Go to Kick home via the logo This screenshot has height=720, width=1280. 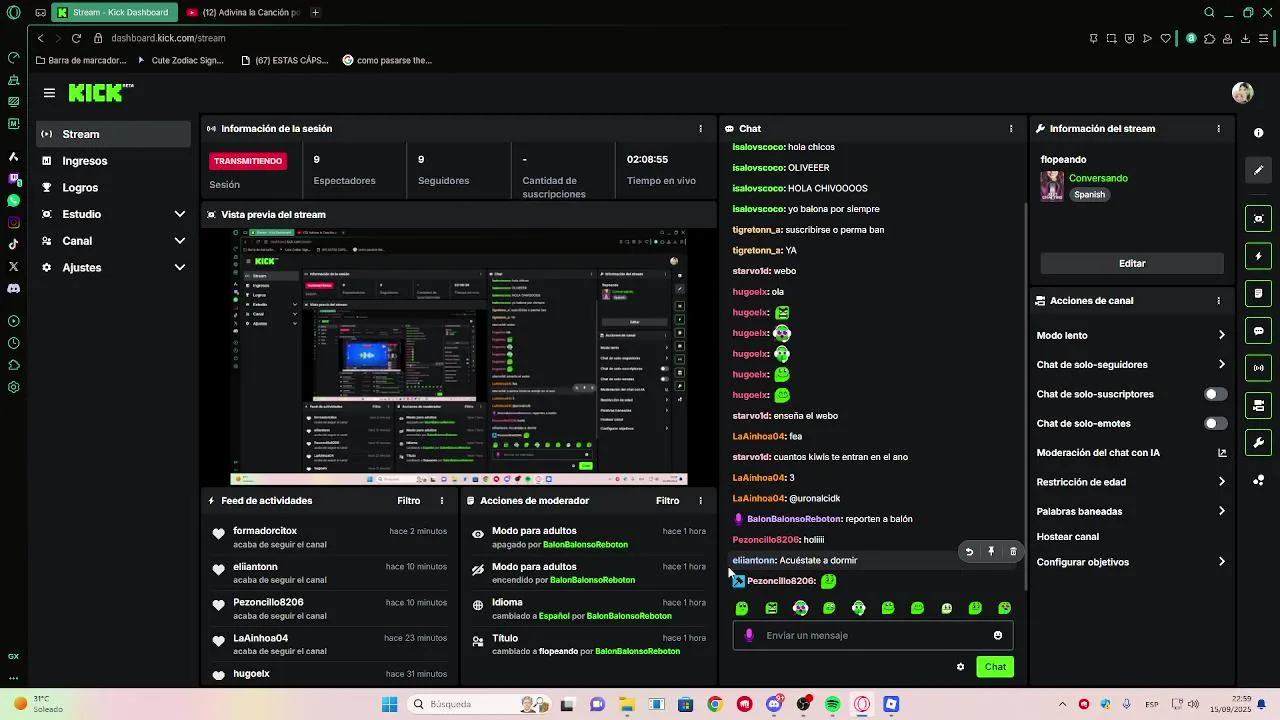pos(101,92)
